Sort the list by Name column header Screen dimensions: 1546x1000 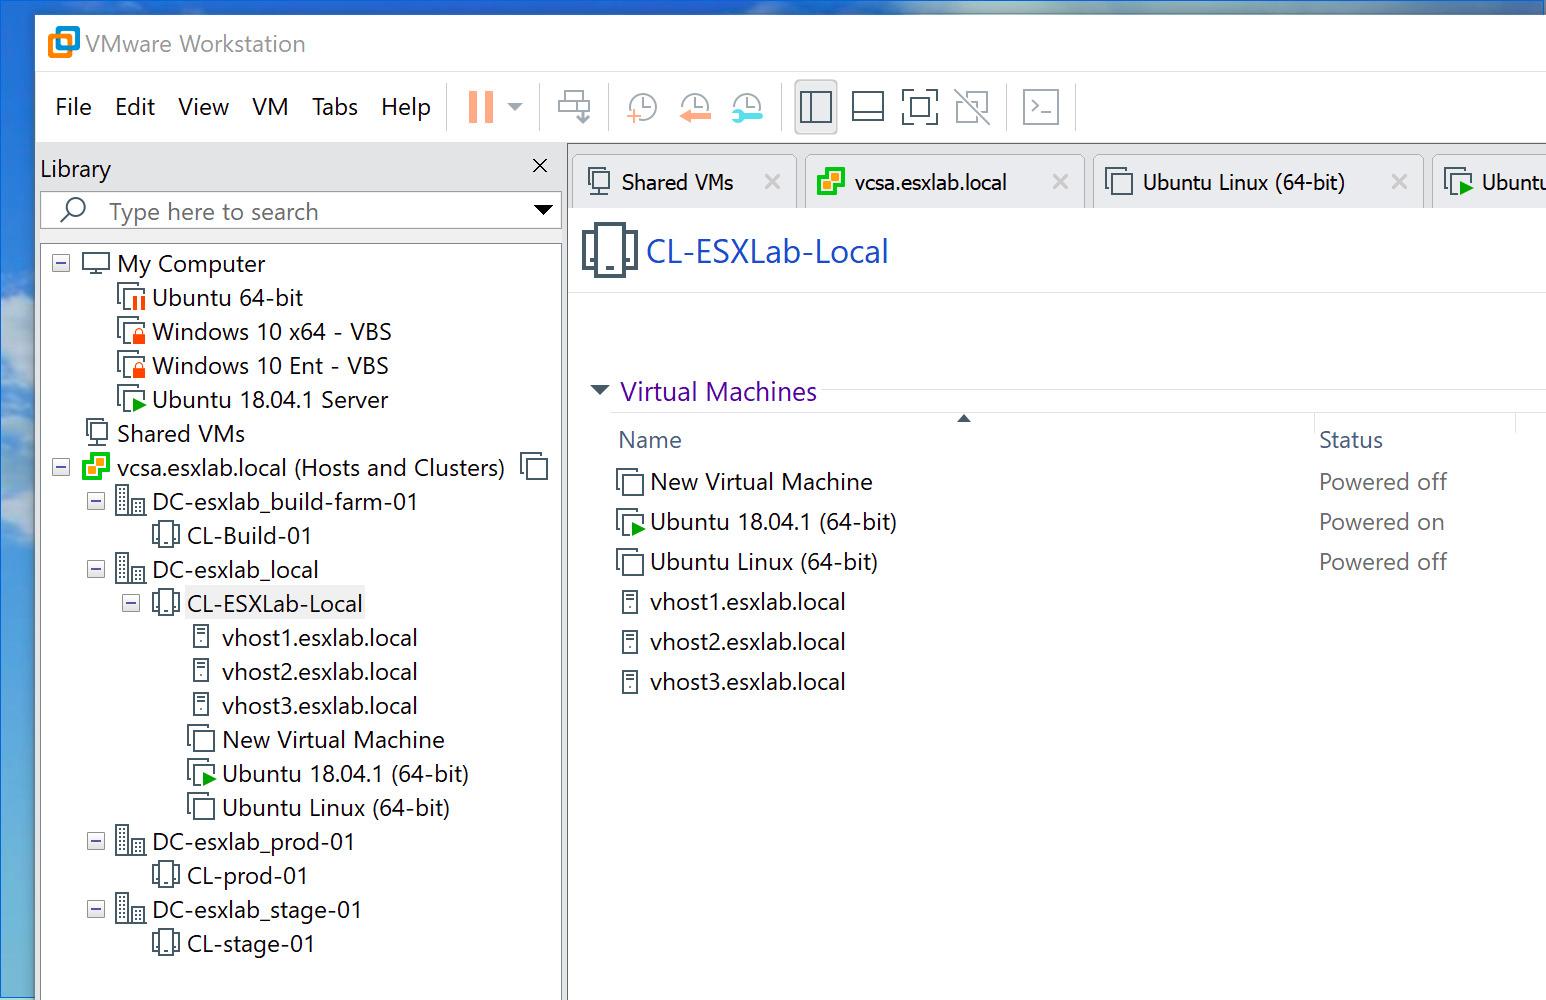pyautogui.click(x=650, y=440)
